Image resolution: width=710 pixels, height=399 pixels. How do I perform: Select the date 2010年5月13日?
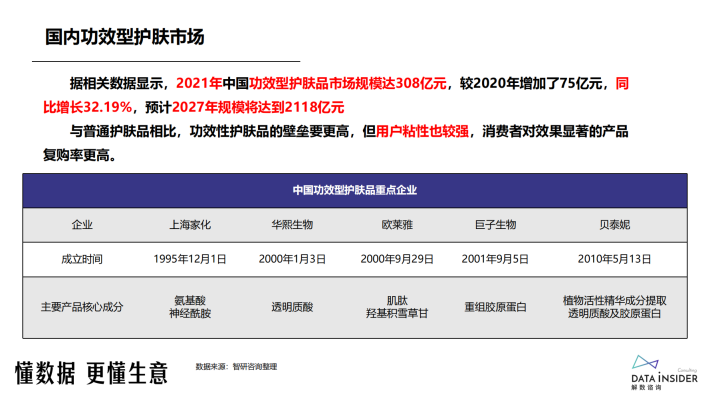(614, 260)
